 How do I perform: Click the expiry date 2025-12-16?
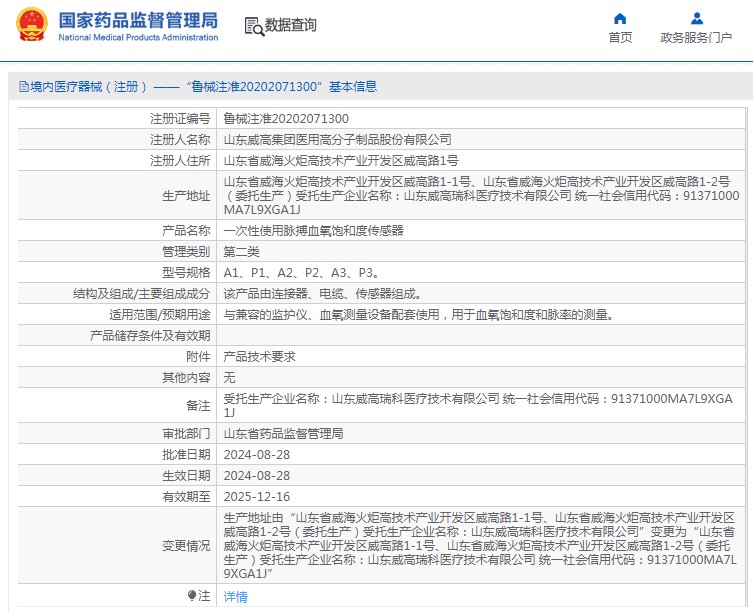tap(256, 497)
